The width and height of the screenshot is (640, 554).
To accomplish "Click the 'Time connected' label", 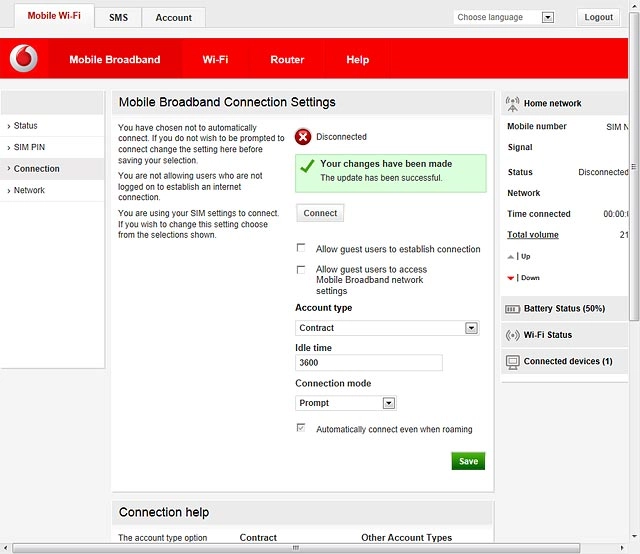I will [538, 214].
